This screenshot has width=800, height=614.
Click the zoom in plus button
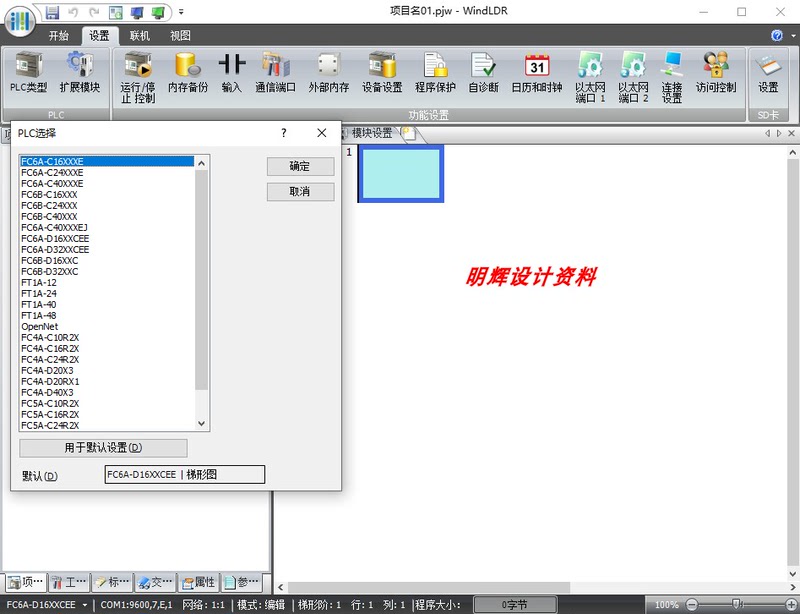[x=792, y=604]
